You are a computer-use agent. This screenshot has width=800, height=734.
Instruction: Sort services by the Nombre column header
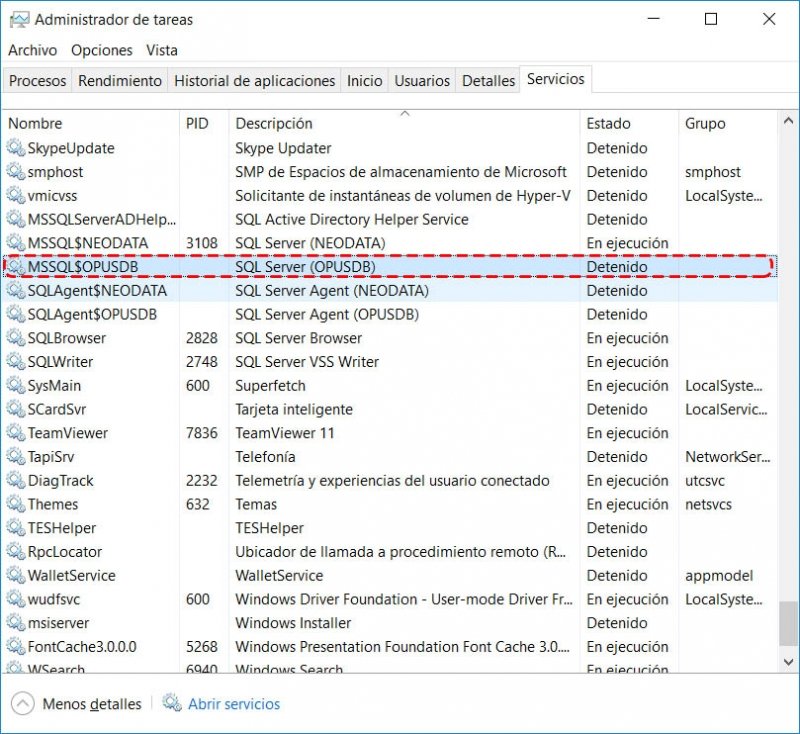(x=35, y=124)
